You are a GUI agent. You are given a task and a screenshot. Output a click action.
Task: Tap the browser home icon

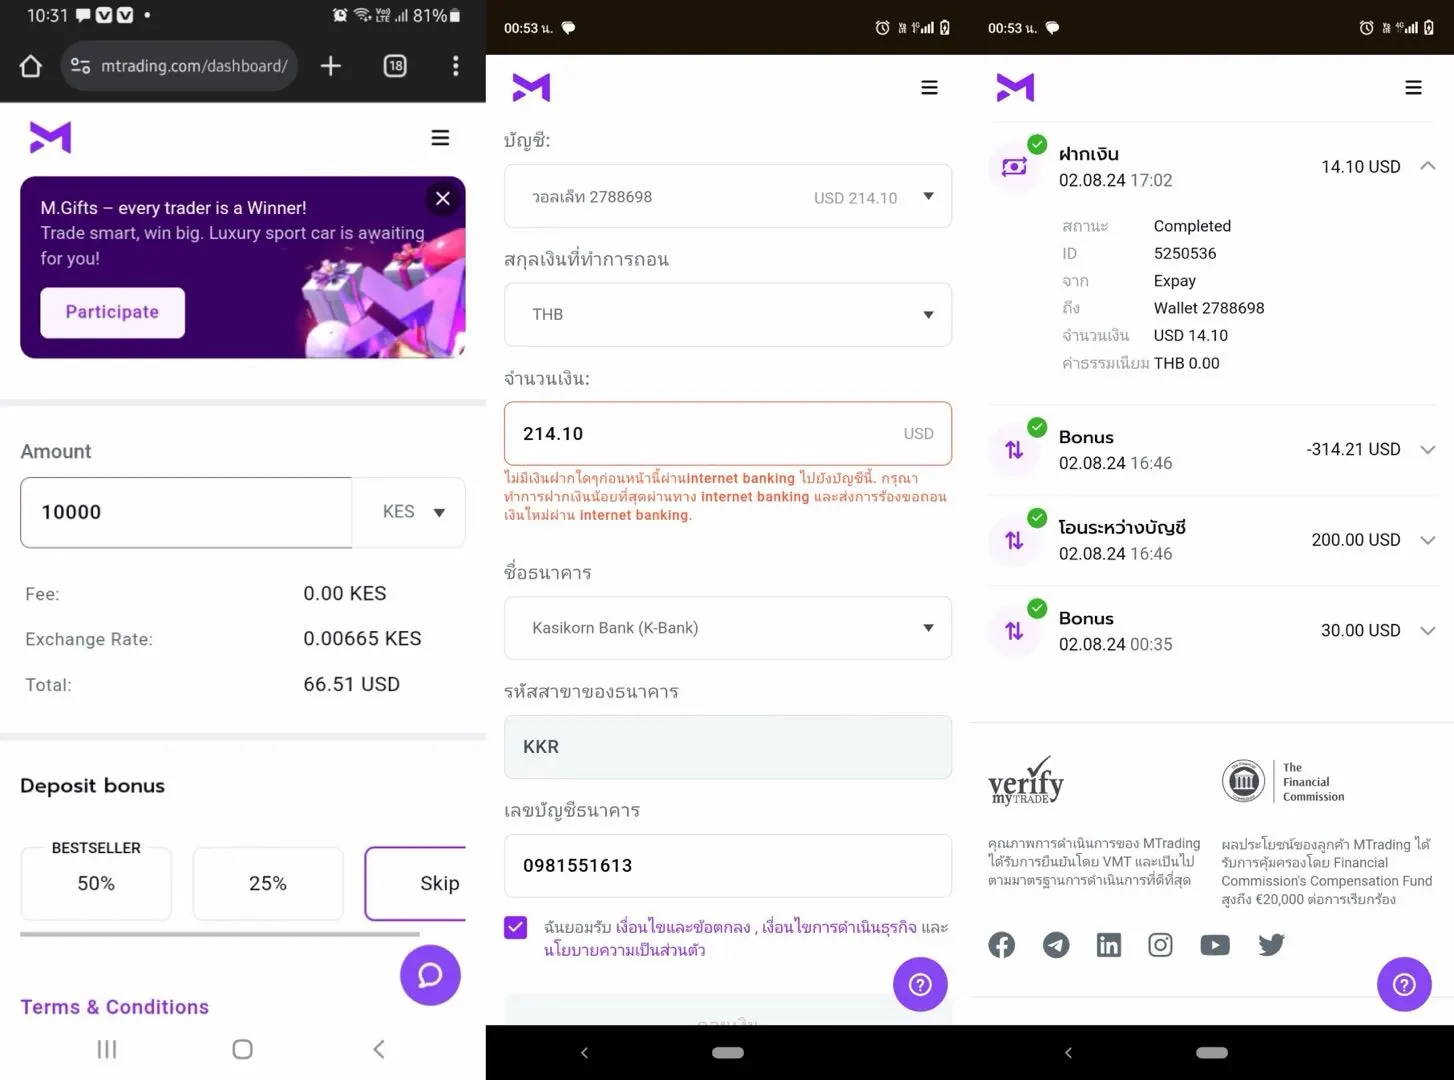click(x=31, y=66)
